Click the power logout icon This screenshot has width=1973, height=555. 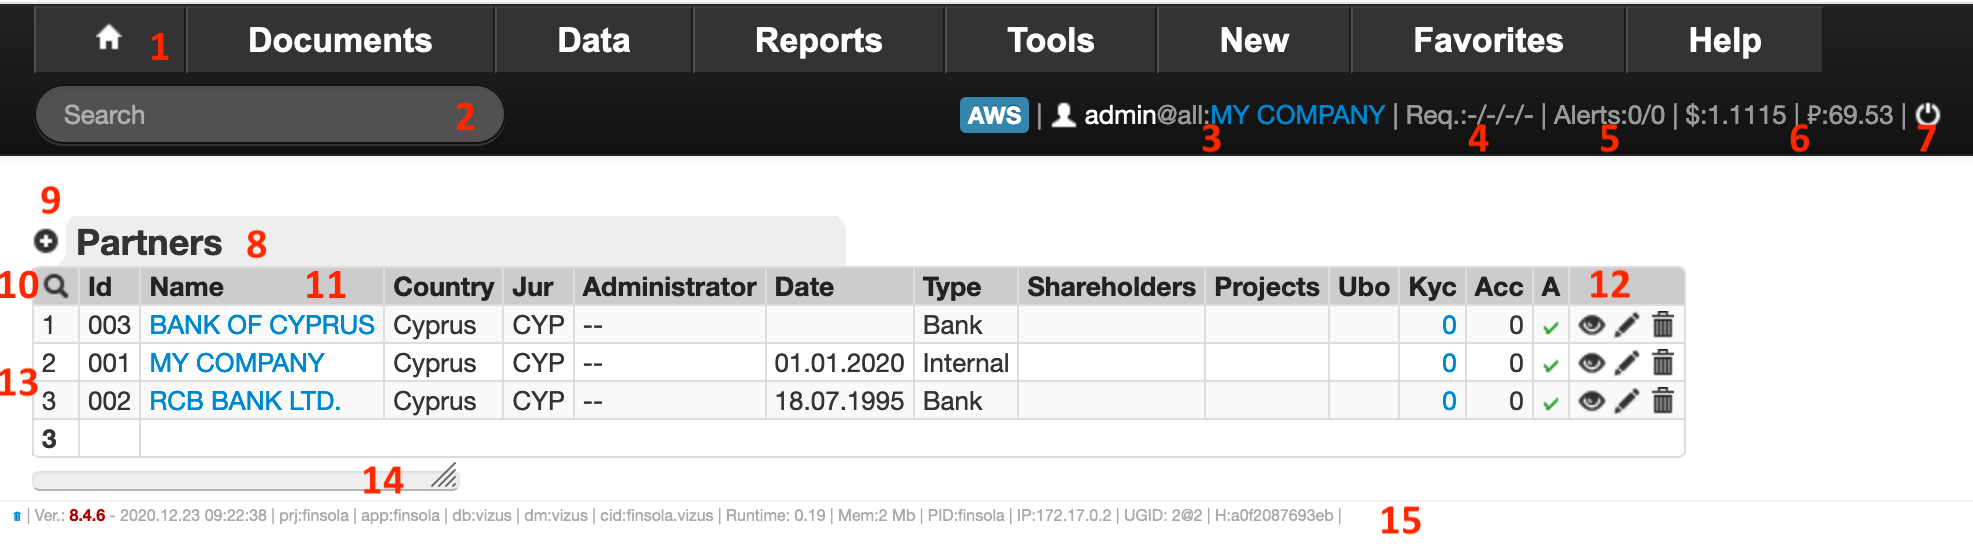pos(1927,115)
